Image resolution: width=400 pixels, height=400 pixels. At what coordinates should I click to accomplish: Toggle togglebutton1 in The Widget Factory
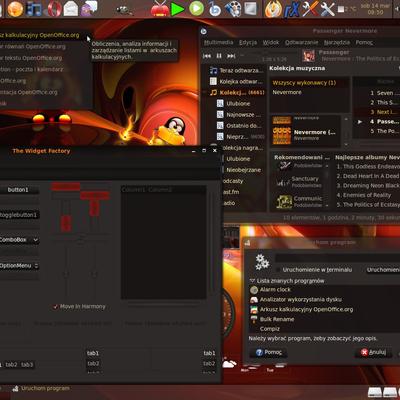click(19, 215)
